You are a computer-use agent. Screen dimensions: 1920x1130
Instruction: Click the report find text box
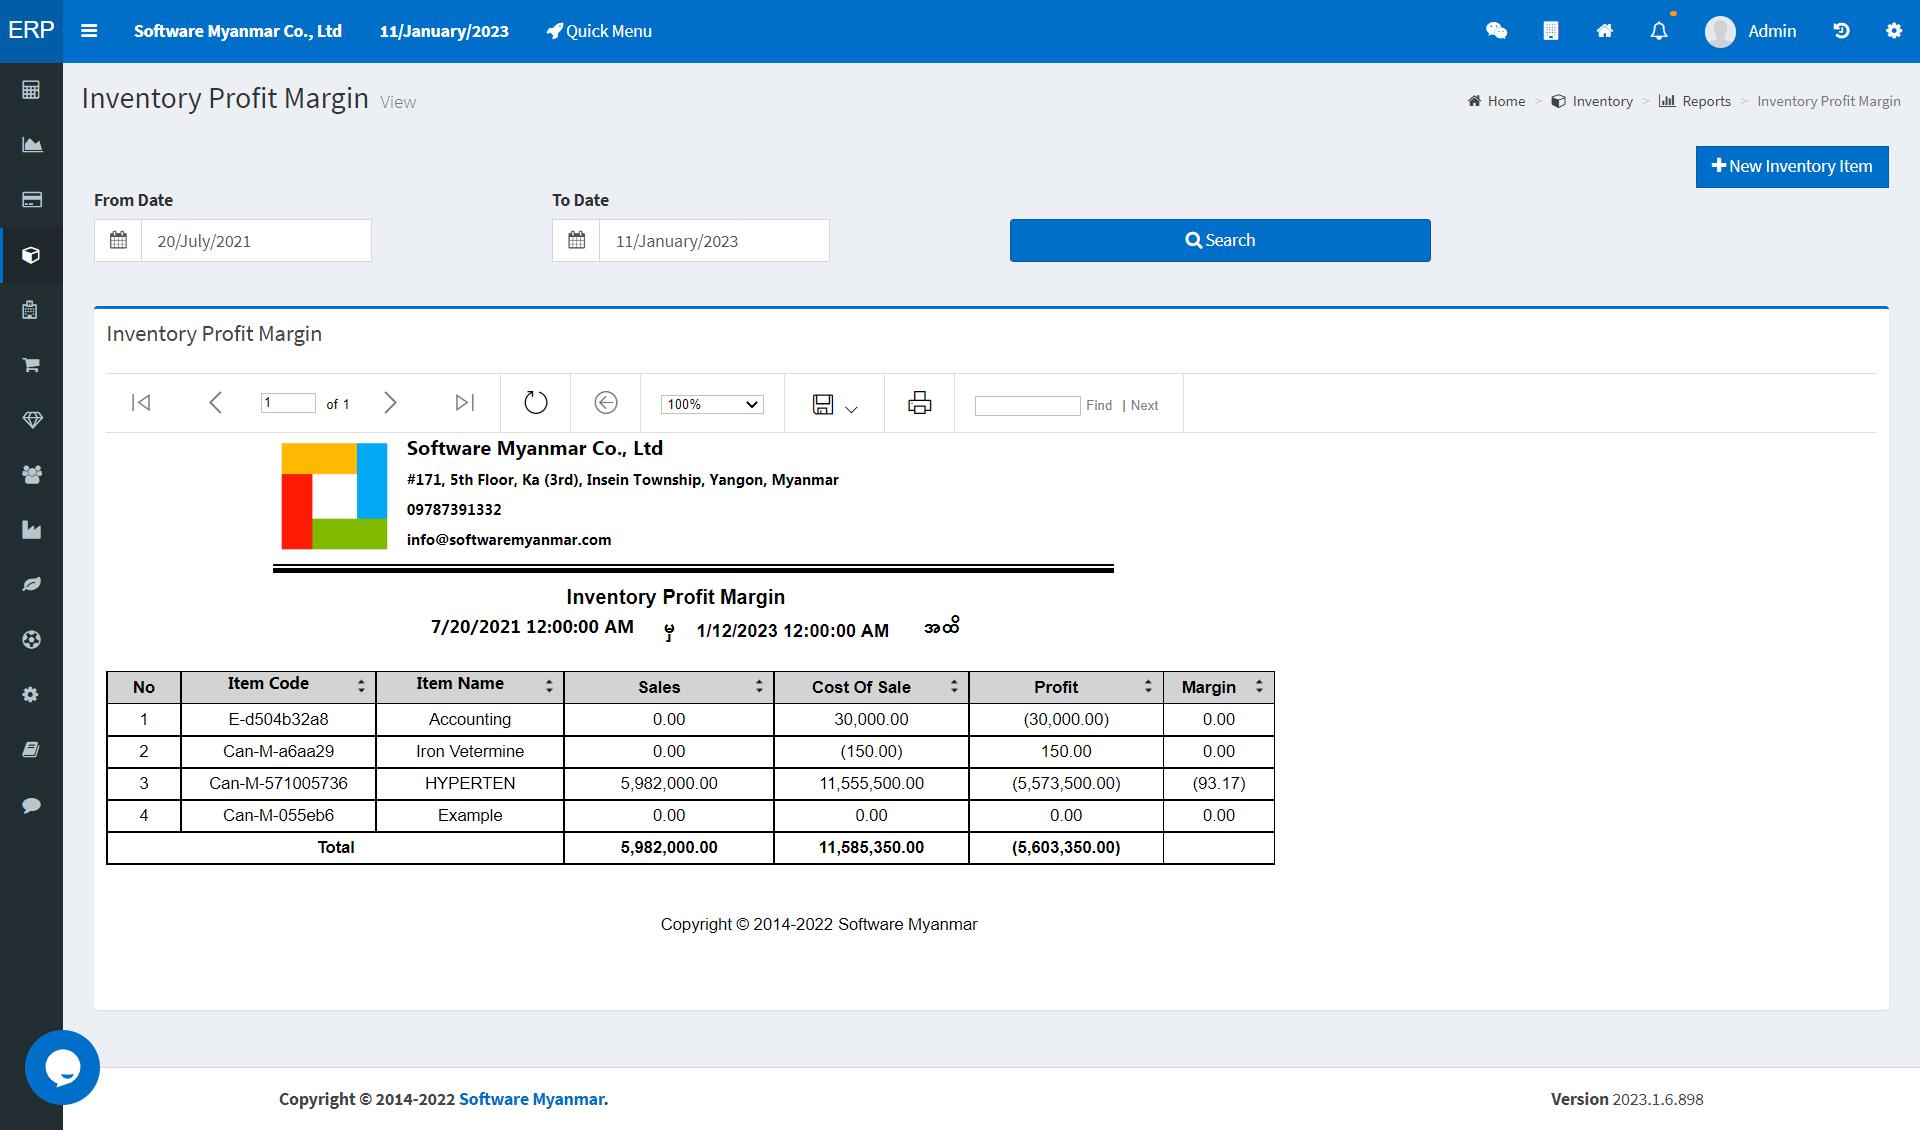(1027, 405)
